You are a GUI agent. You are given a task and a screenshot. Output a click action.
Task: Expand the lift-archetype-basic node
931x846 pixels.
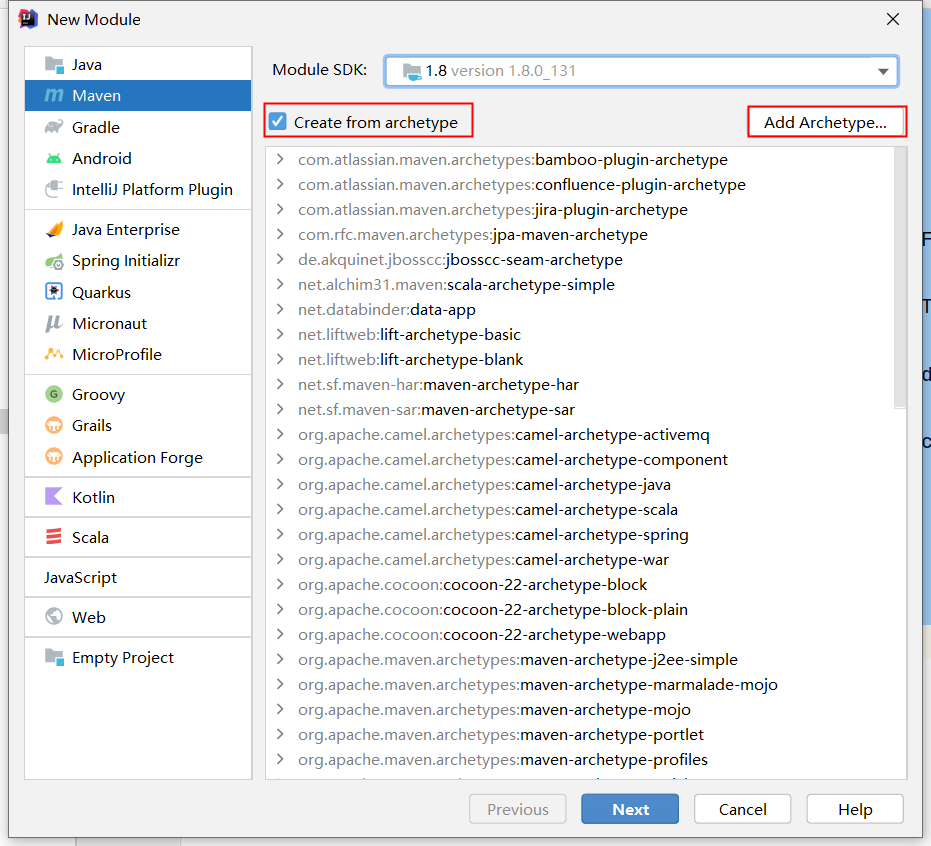point(280,334)
